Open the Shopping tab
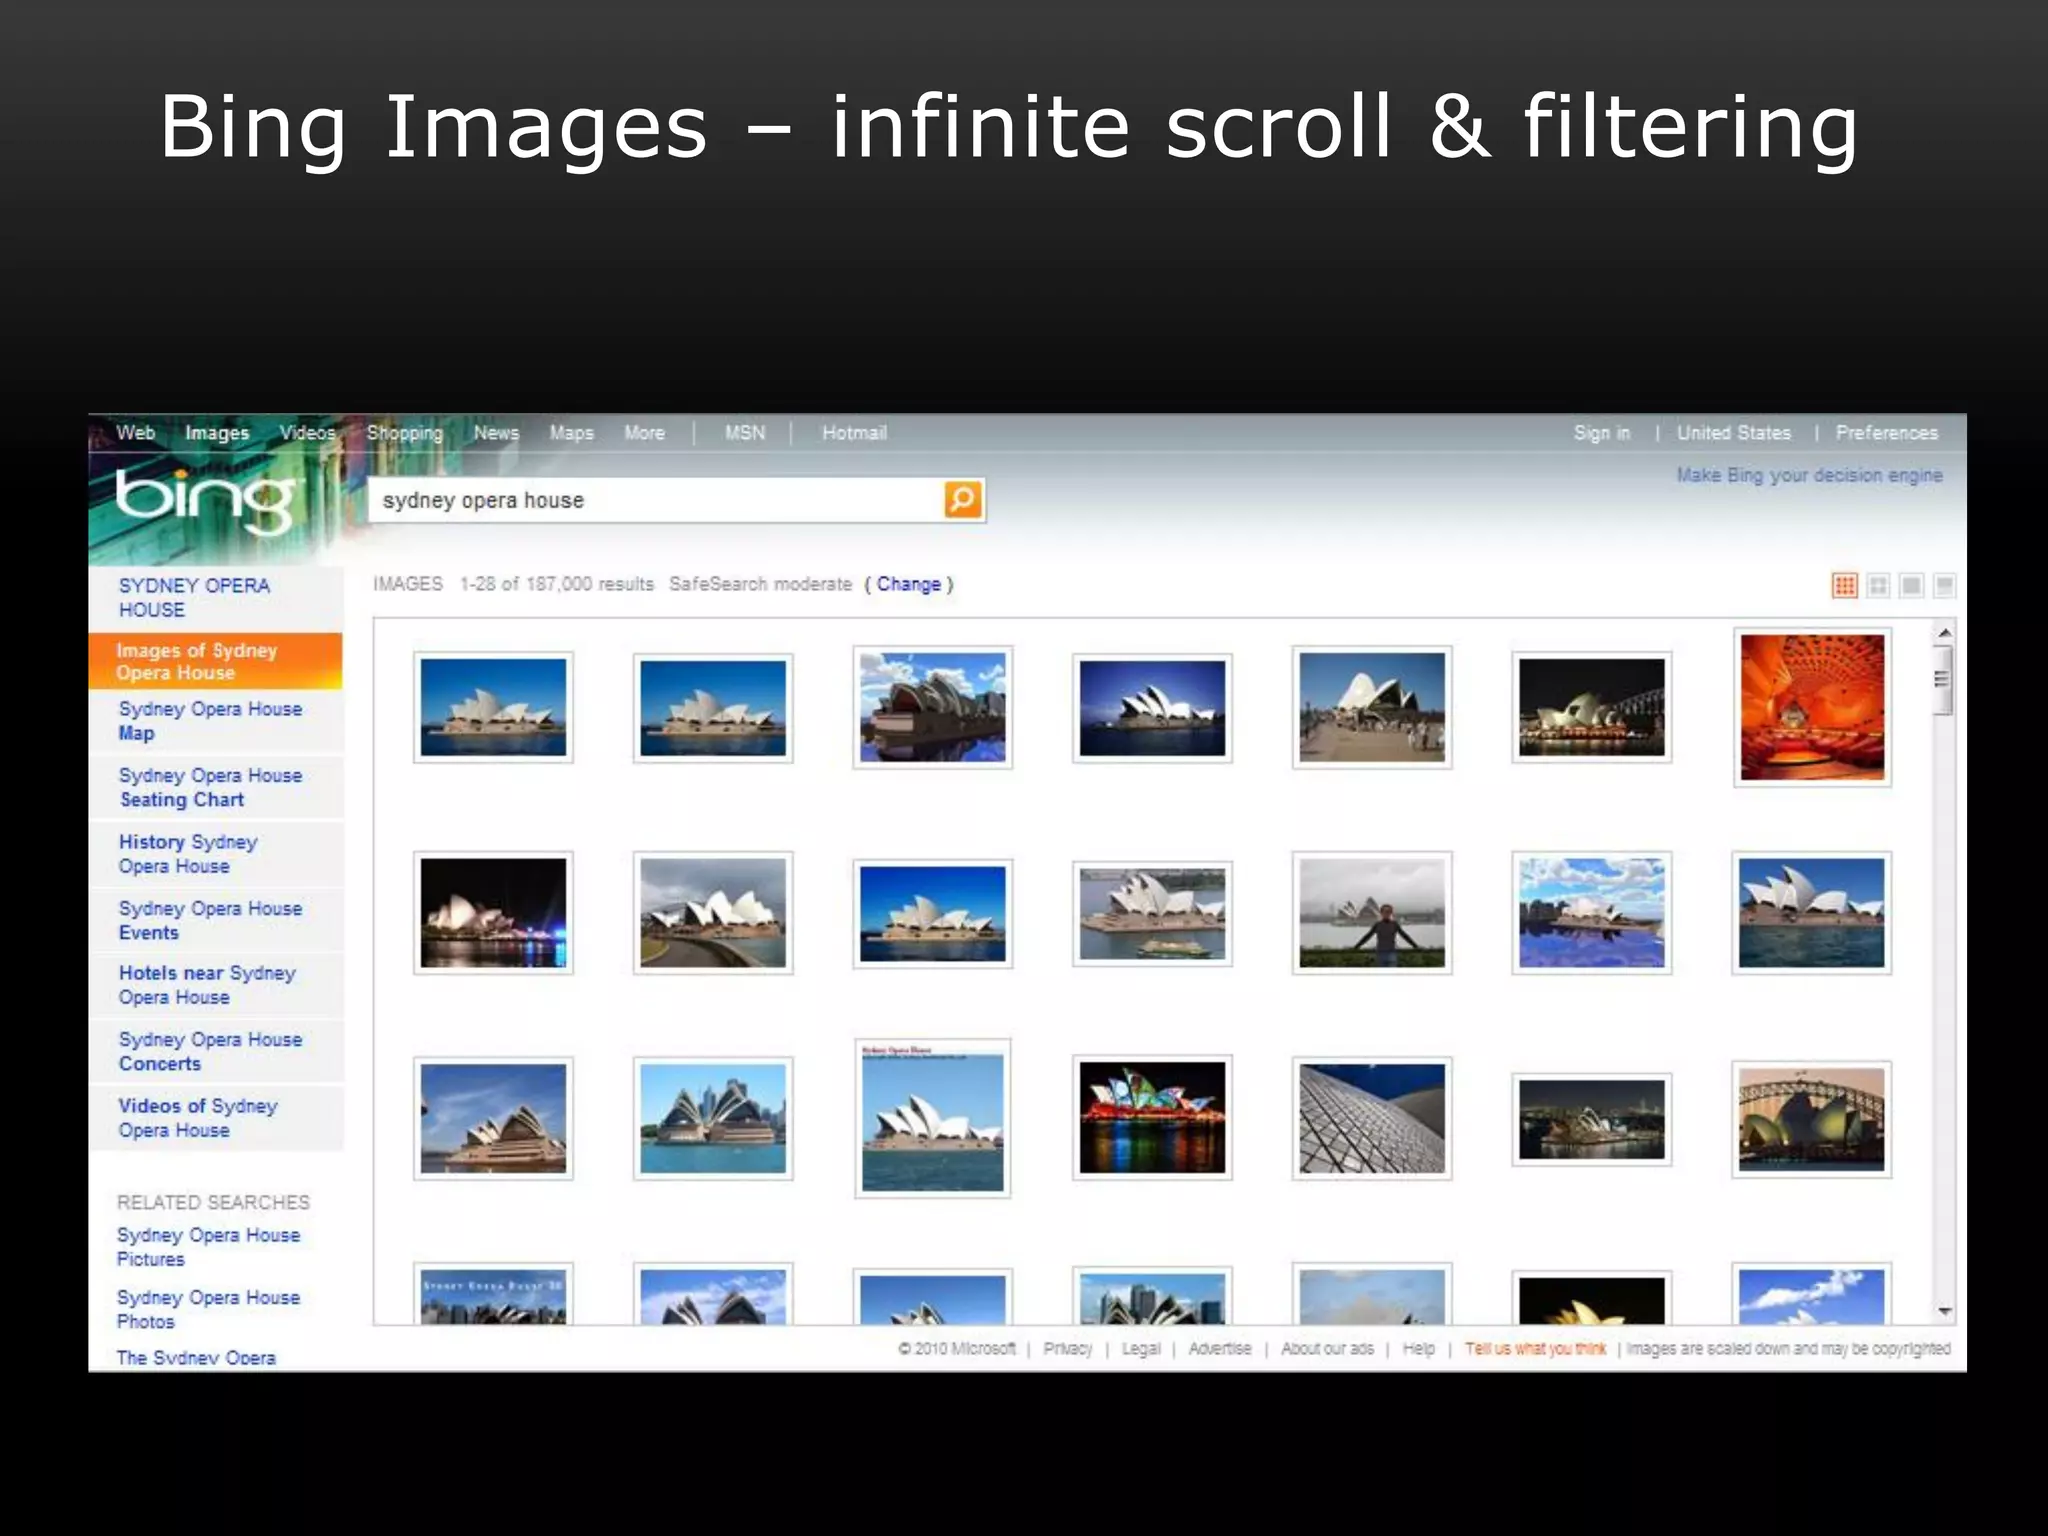2048x1536 pixels. [x=404, y=433]
